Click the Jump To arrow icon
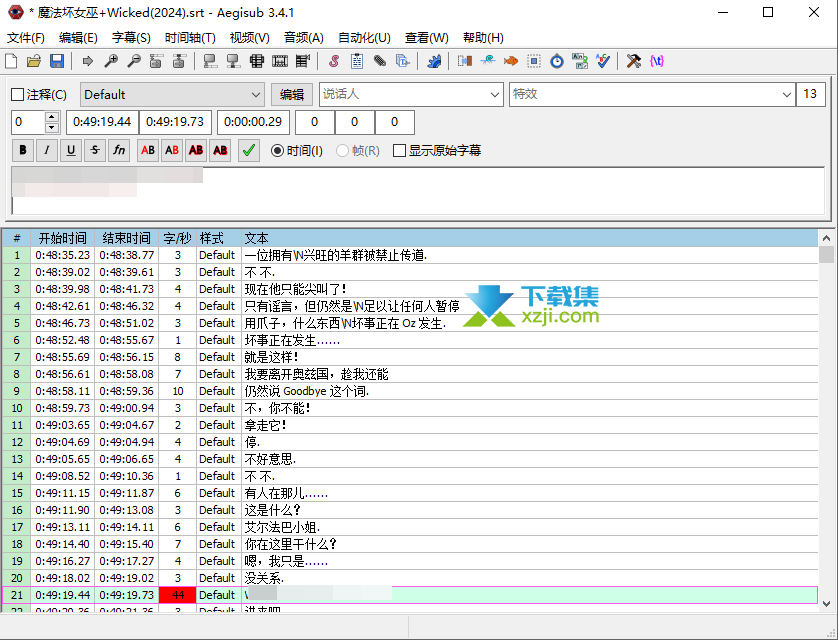This screenshot has width=838, height=640. point(87,61)
